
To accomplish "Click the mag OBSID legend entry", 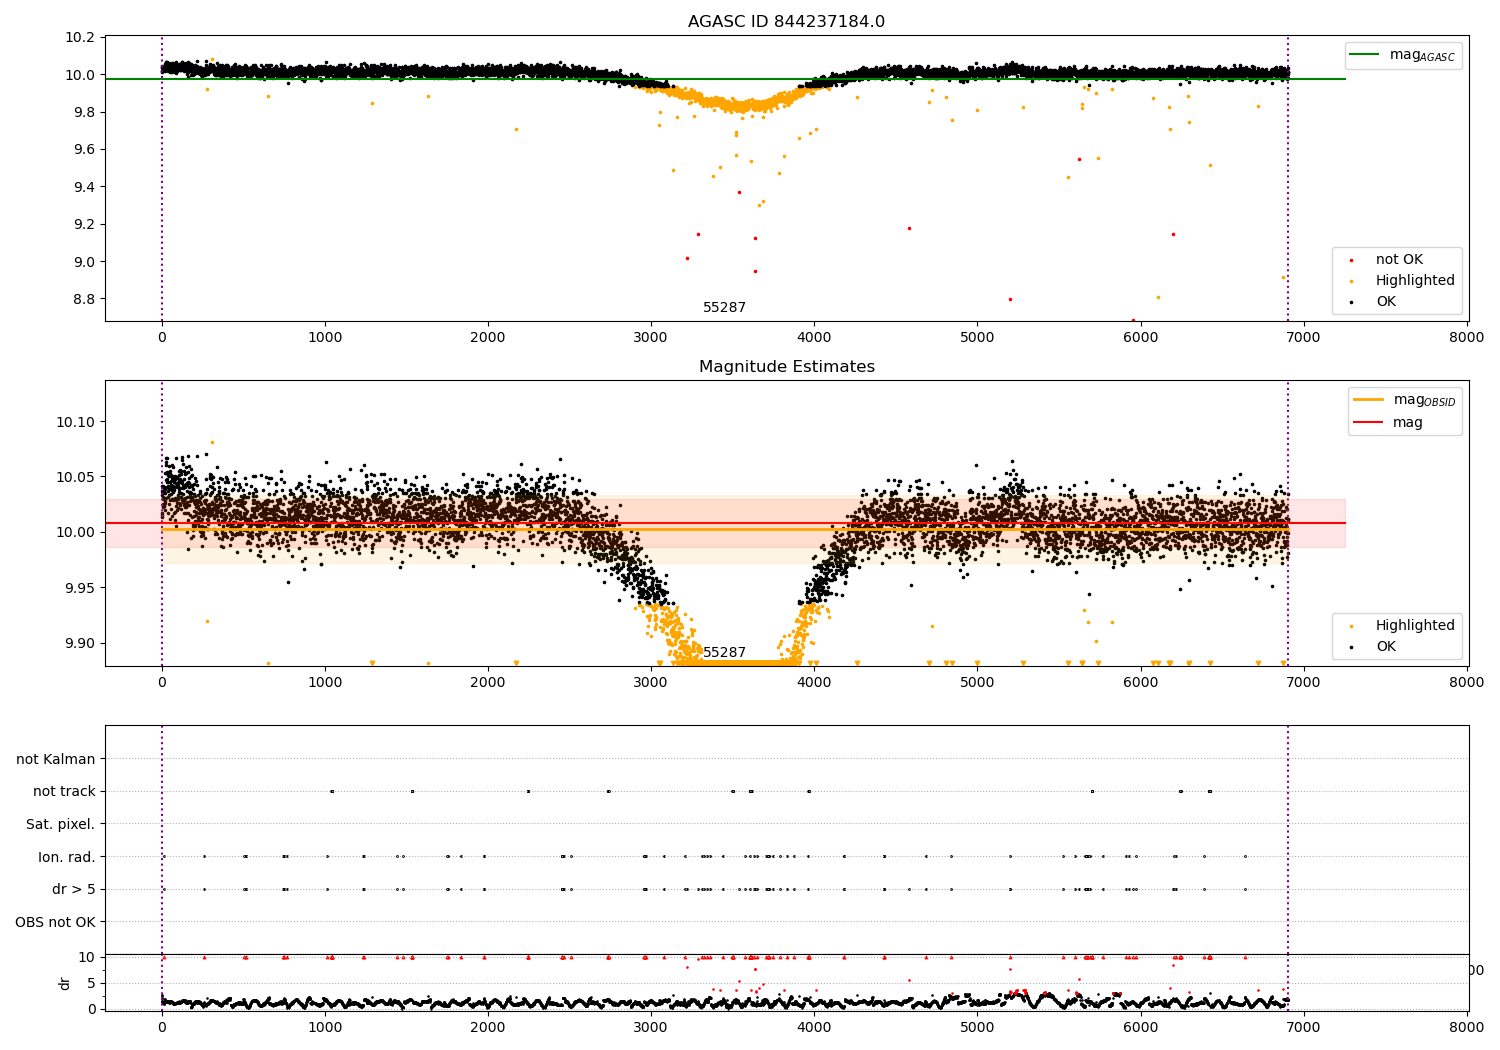I will coord(1405,400).
